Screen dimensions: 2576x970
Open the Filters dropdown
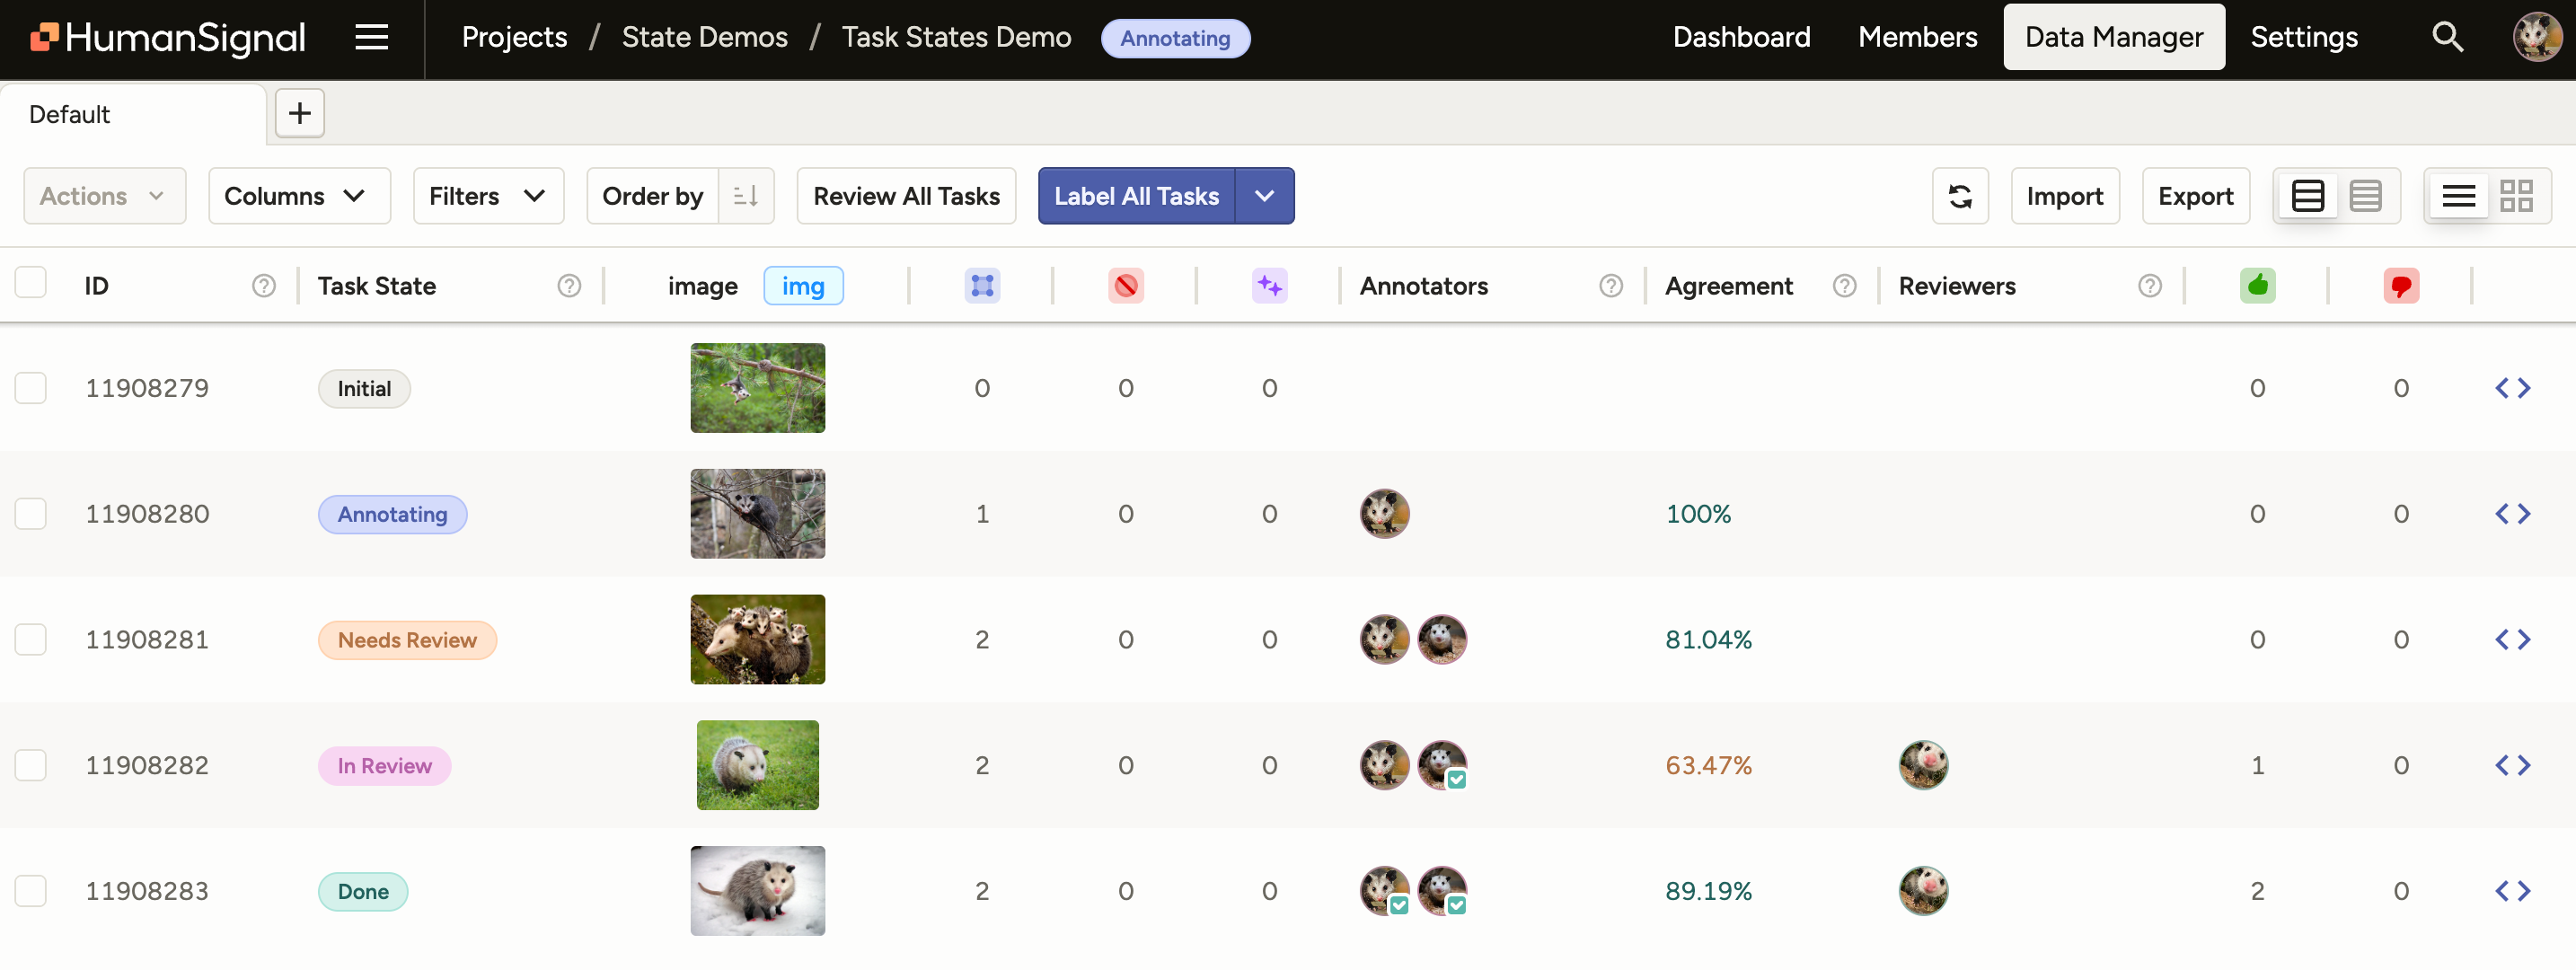(x=488, y=195)
